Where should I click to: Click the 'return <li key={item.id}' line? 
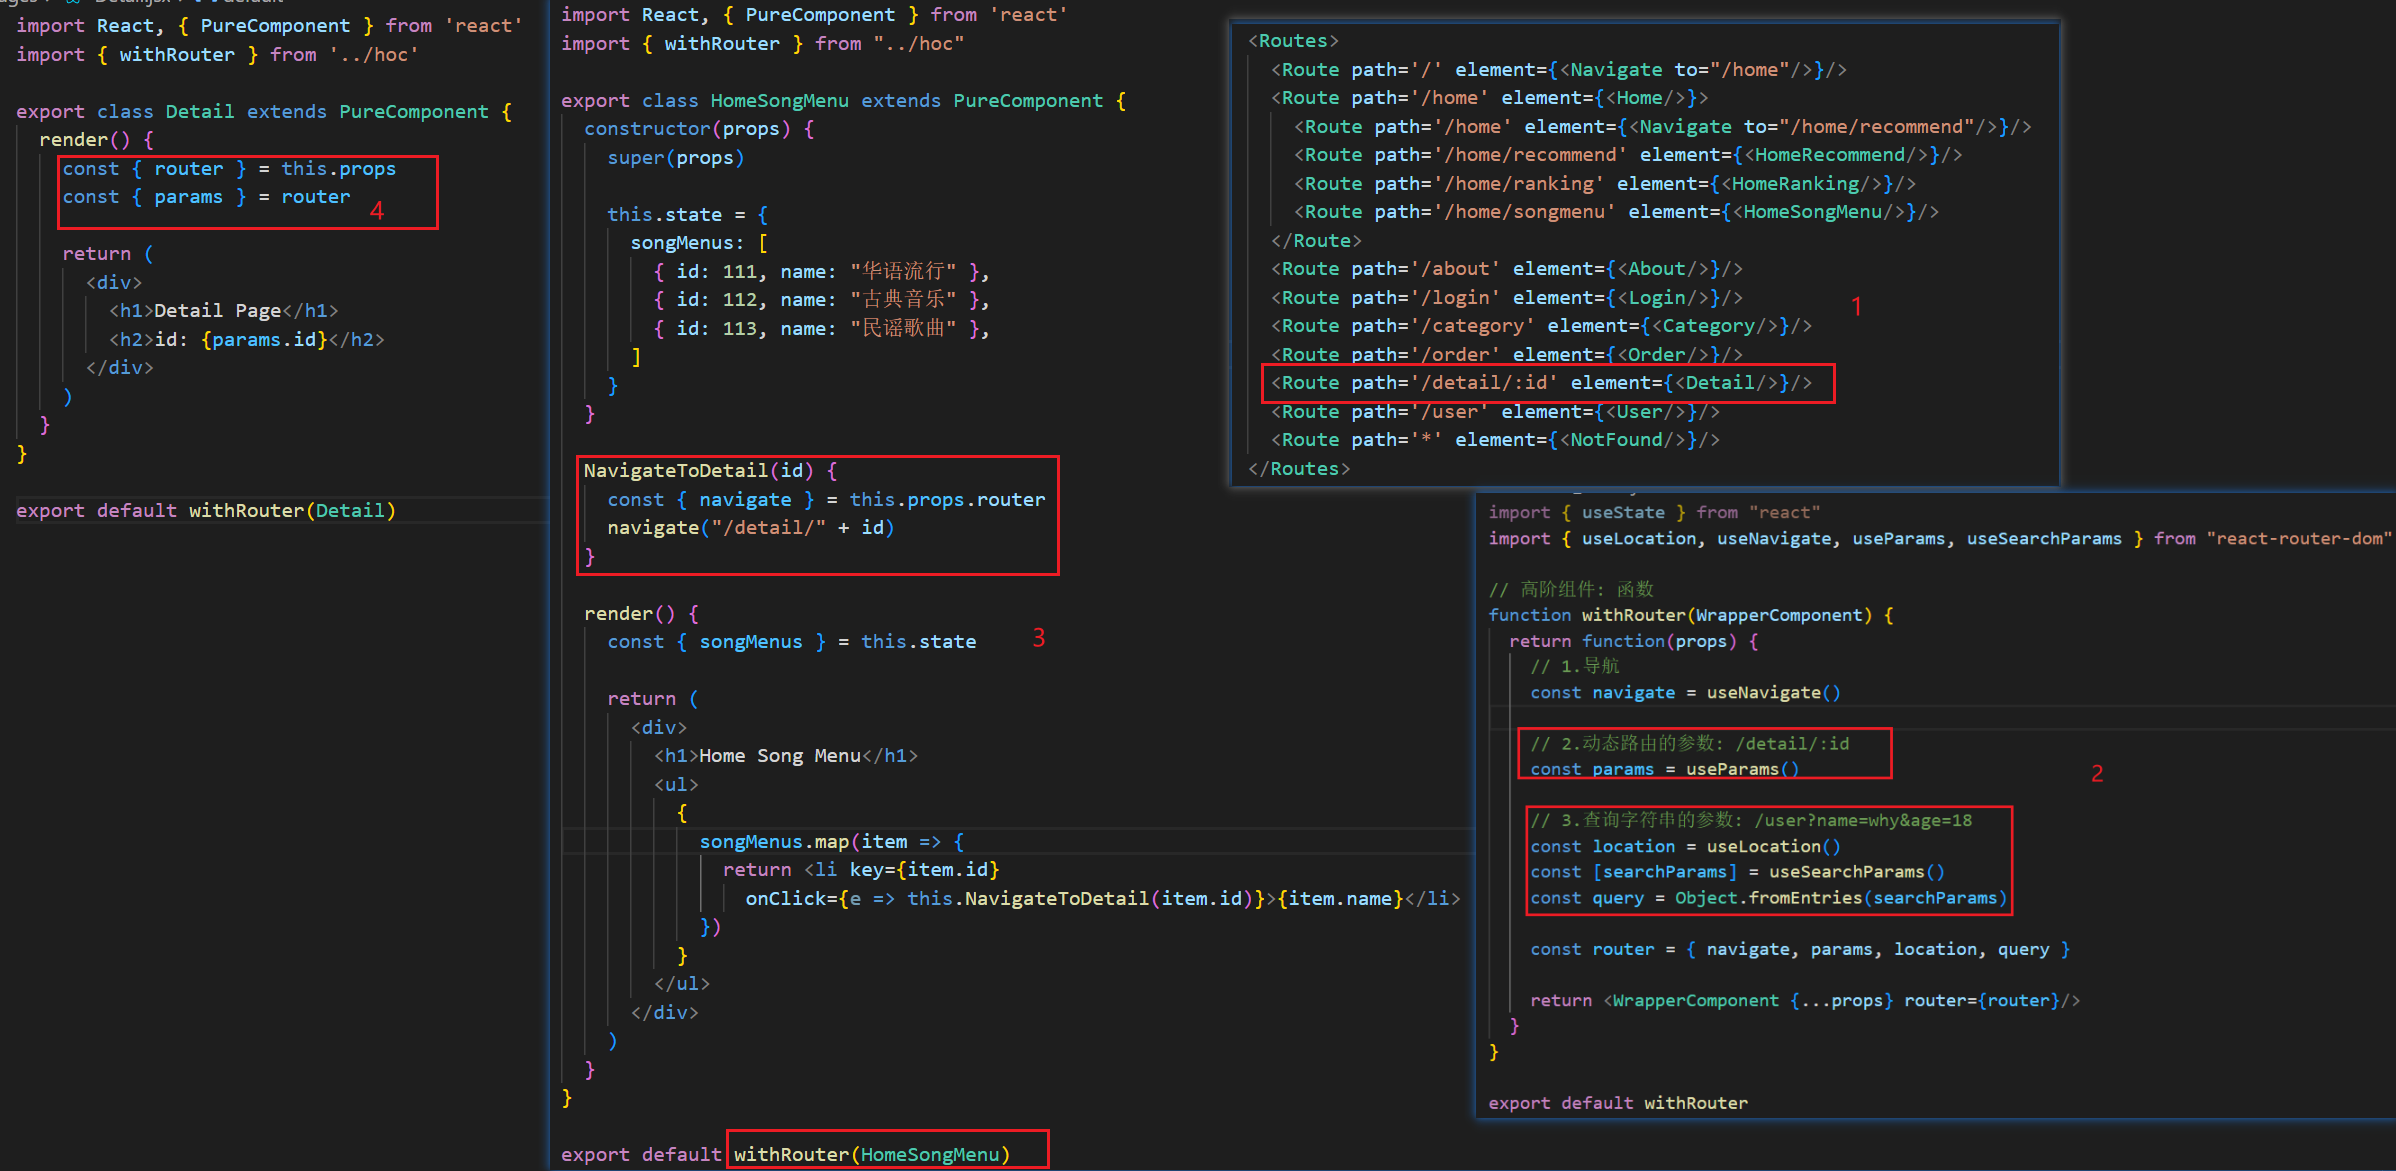point(861,870)
